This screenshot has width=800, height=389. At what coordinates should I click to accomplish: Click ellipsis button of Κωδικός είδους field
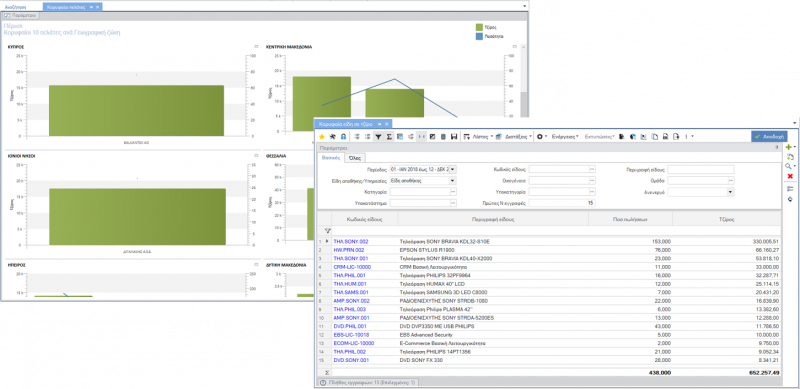[592, 169]
